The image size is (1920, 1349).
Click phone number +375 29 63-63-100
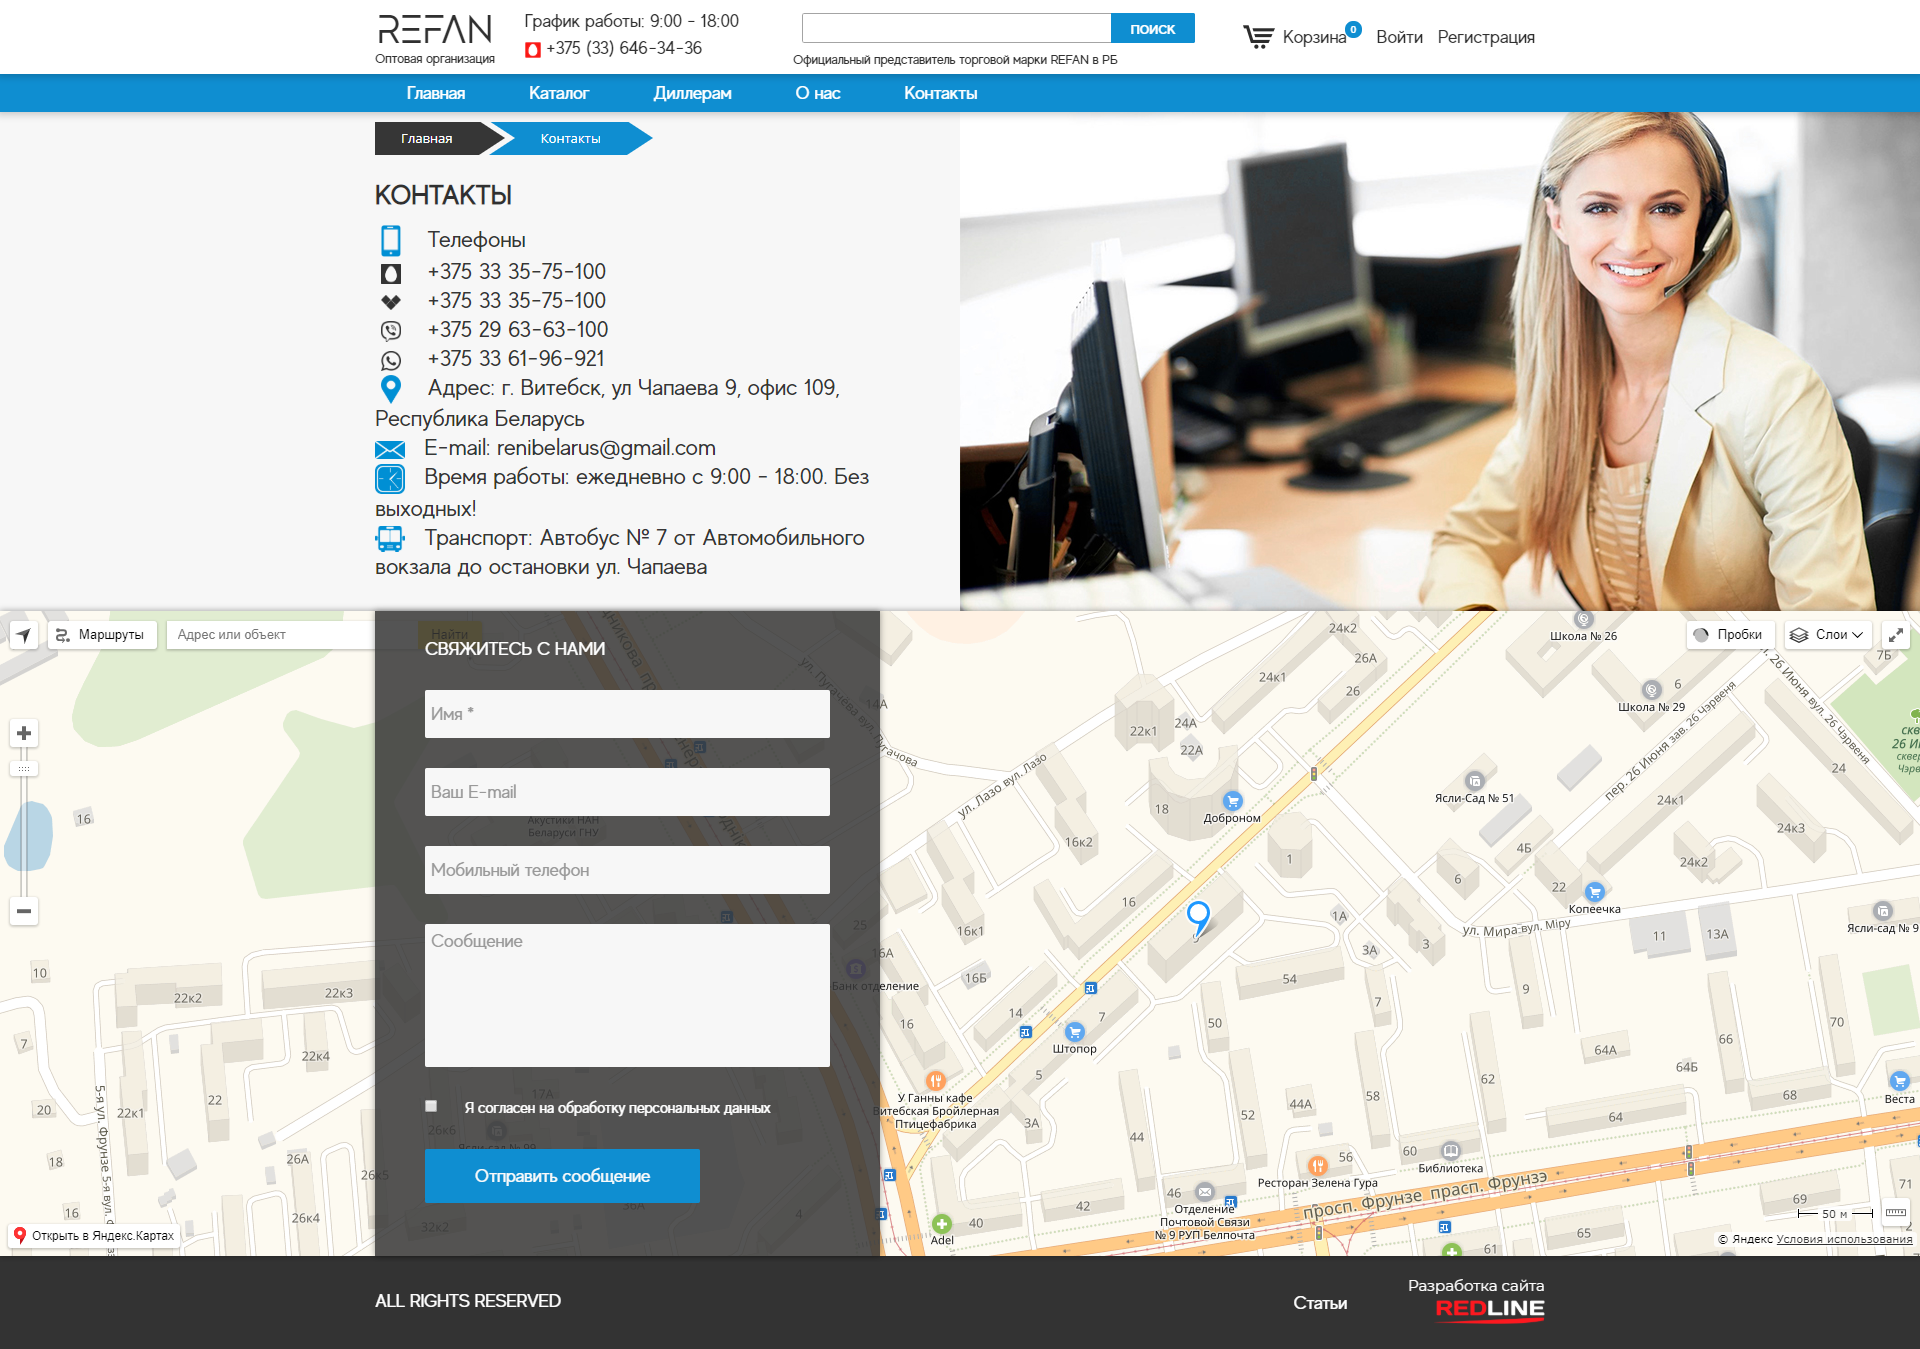pyautogui.click(x=518, y=330)
